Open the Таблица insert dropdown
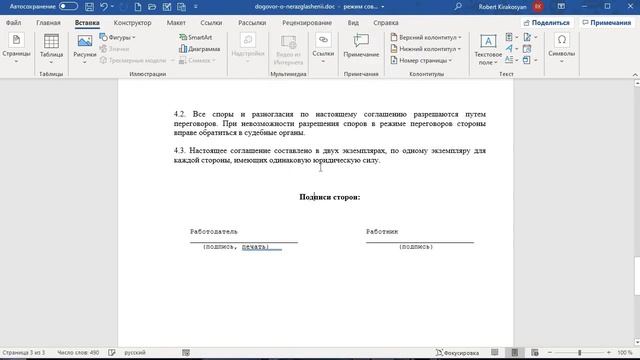This screenshot has width=640, height=360. [51, 49]
